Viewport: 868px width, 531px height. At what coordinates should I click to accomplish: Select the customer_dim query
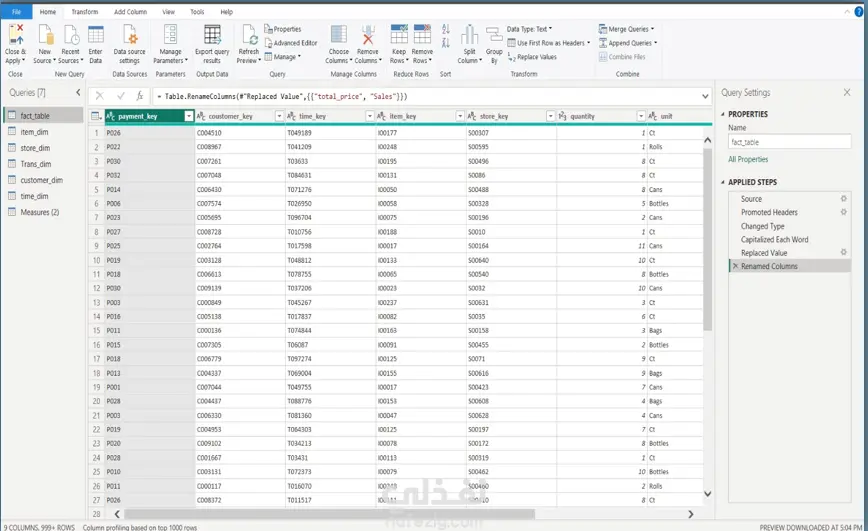coord(42,180)
